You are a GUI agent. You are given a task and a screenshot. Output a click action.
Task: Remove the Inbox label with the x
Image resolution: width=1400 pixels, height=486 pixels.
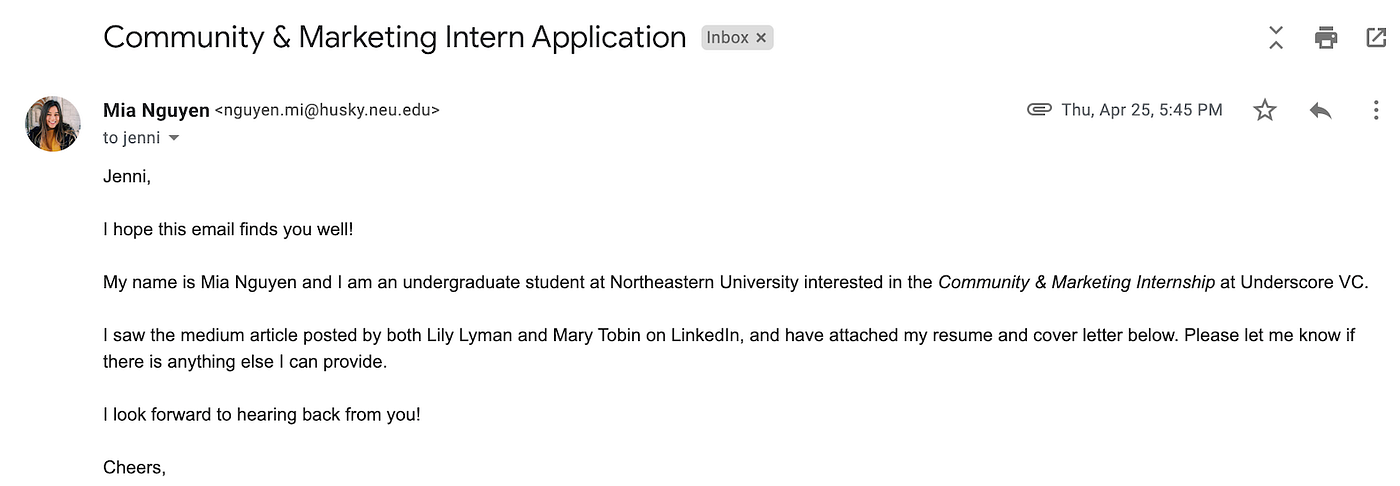click(x=761, y=38)
